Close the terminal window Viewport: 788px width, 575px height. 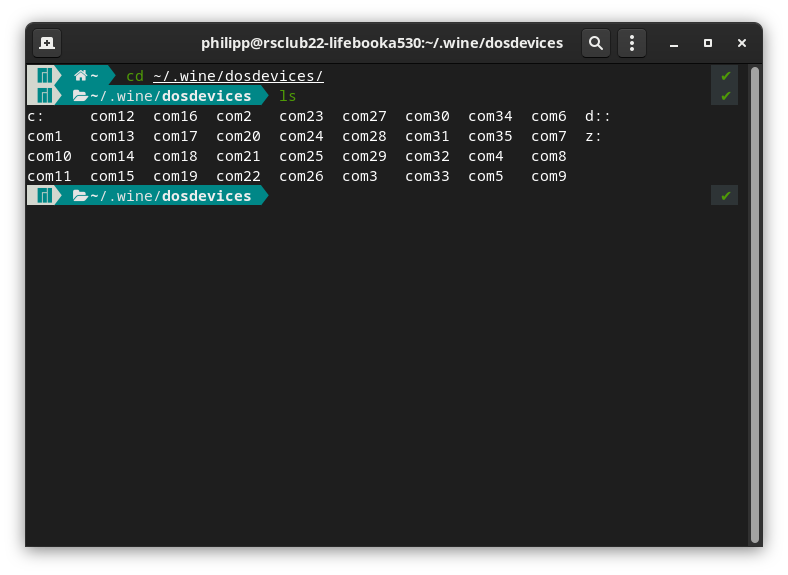click(x=742, y=43)
